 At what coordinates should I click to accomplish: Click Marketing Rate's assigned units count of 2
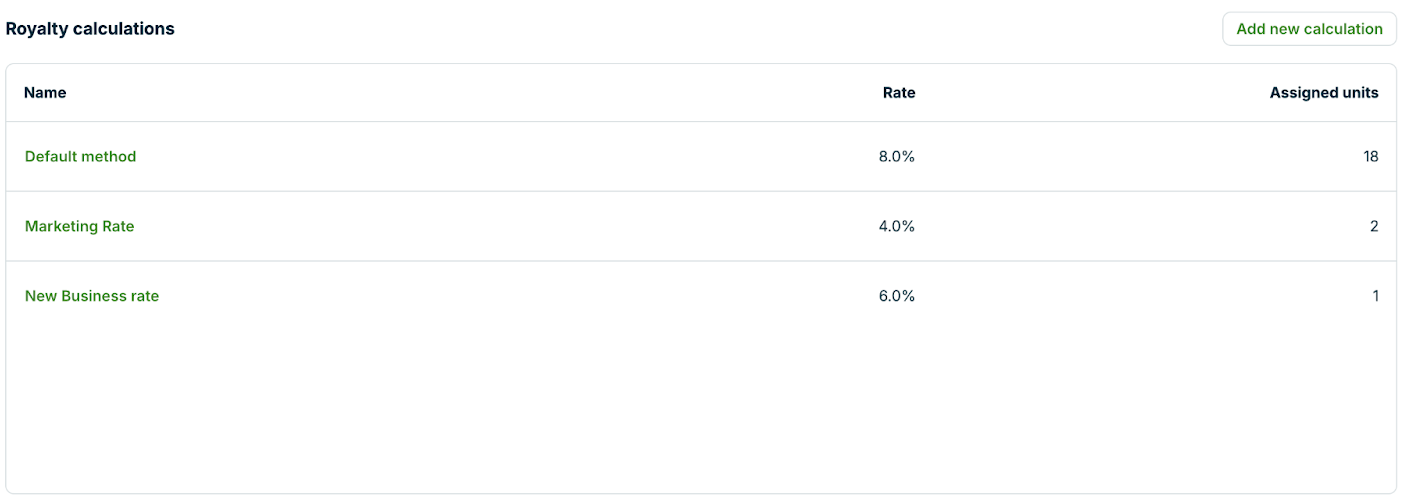[1374, 226]
